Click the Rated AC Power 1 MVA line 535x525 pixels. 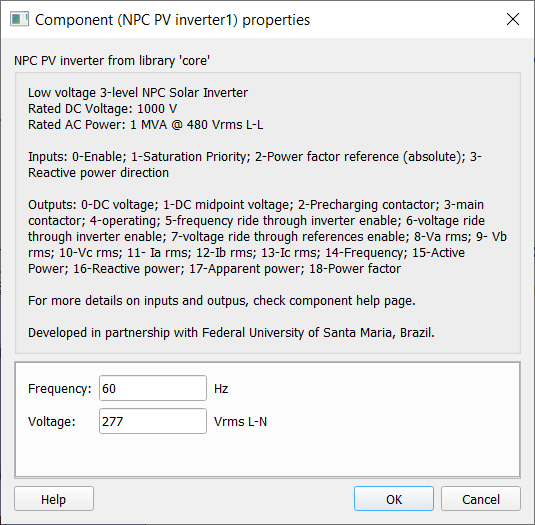(x=146, y=125)
